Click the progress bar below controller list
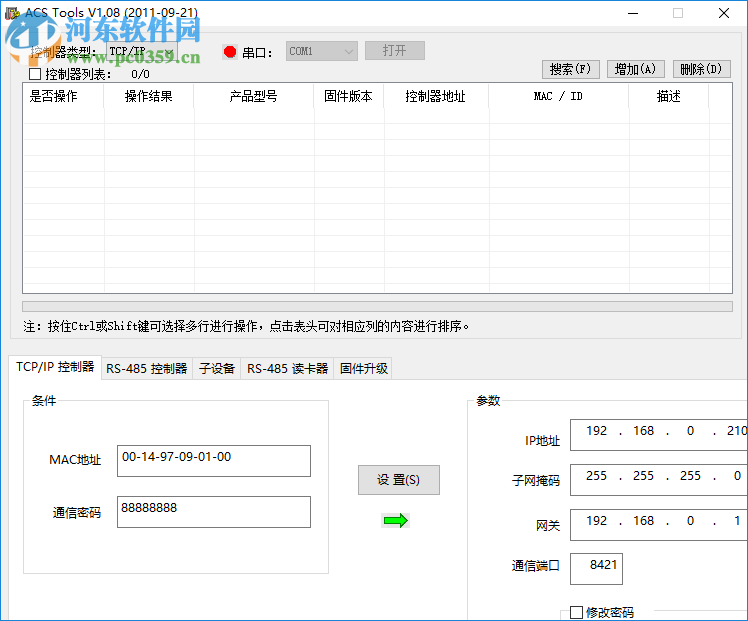Image resolution: width=748 pixels, height=621 pixels. 377,306
